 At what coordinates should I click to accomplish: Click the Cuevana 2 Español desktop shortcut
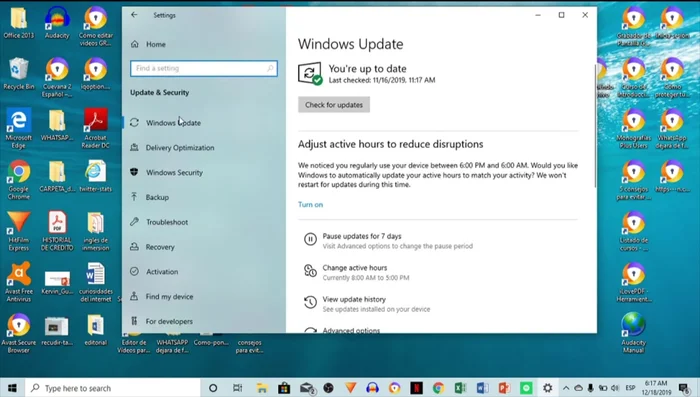[x=57, y=77]
